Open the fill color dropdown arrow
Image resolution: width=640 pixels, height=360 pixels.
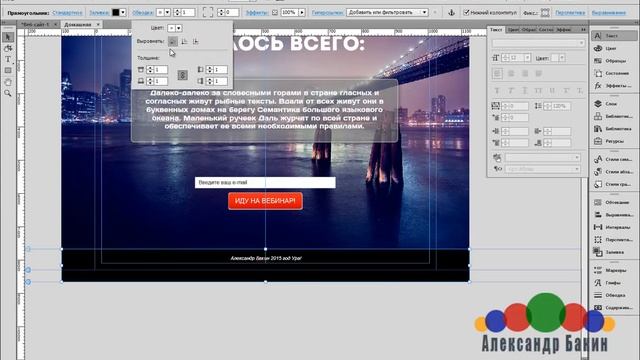122,13
